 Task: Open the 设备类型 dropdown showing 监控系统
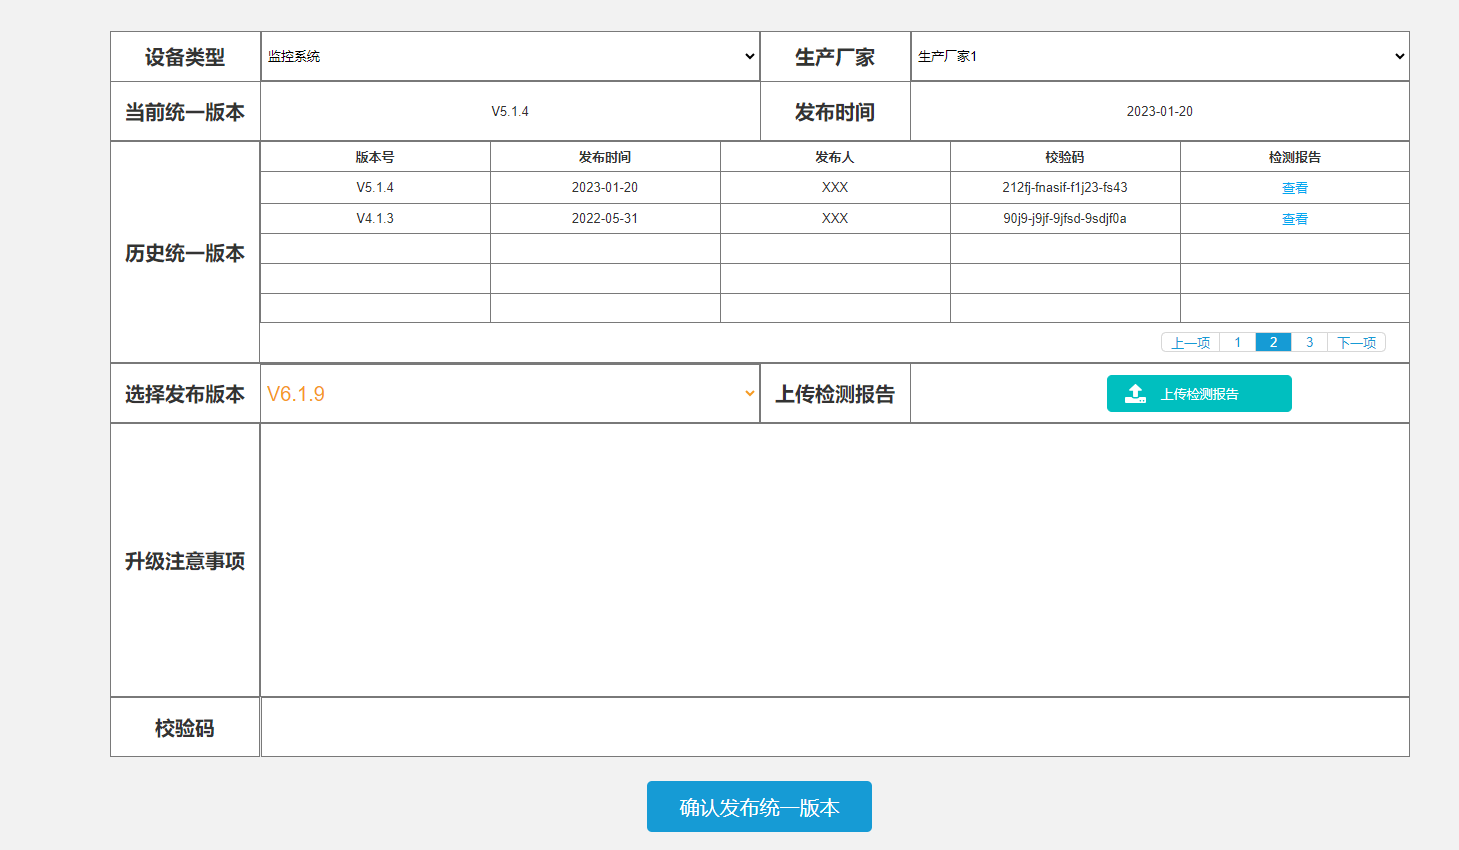pyautogui.click(x=510, y=56)
